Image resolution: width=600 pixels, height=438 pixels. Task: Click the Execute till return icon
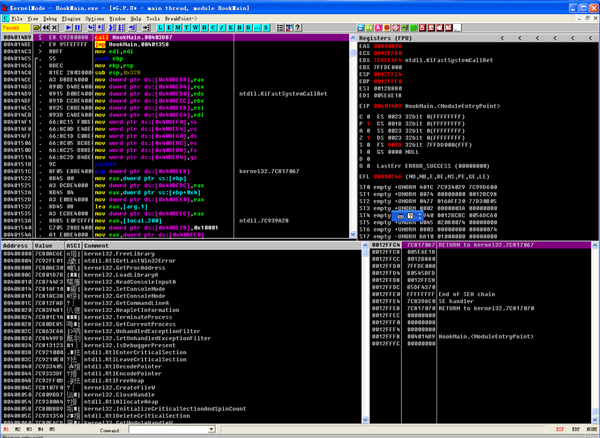coord(132,28)
